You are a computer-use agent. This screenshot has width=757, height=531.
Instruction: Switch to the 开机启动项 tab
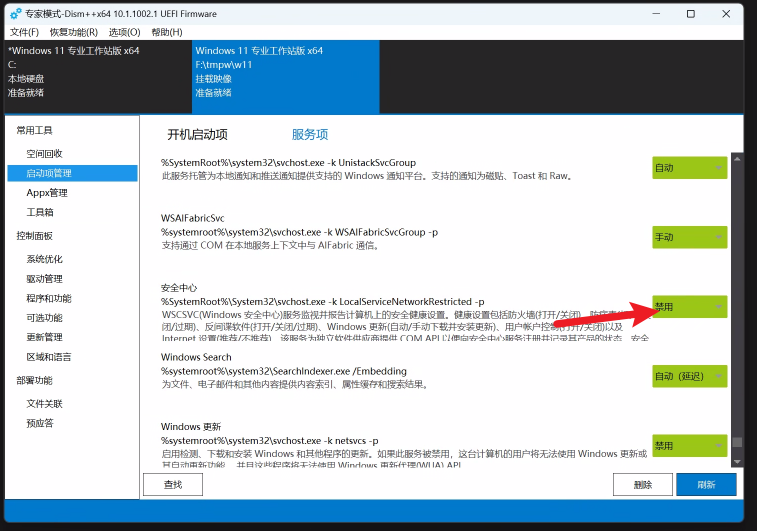coord(197,135)
